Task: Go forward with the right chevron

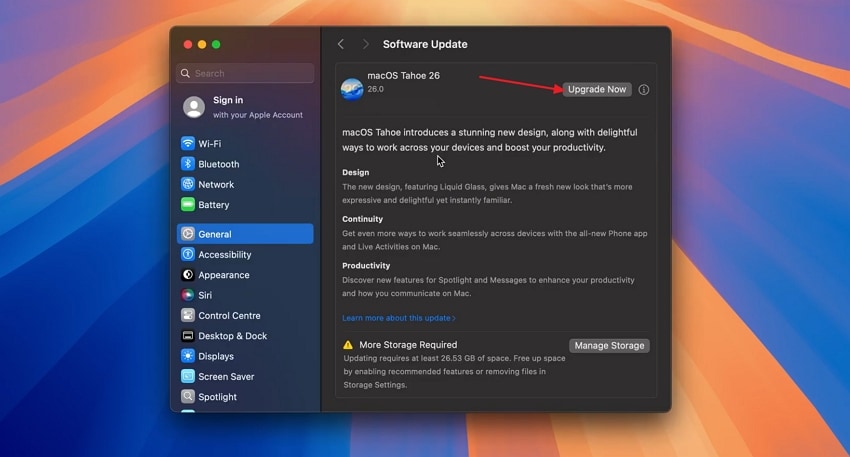Action: (365, 44)
